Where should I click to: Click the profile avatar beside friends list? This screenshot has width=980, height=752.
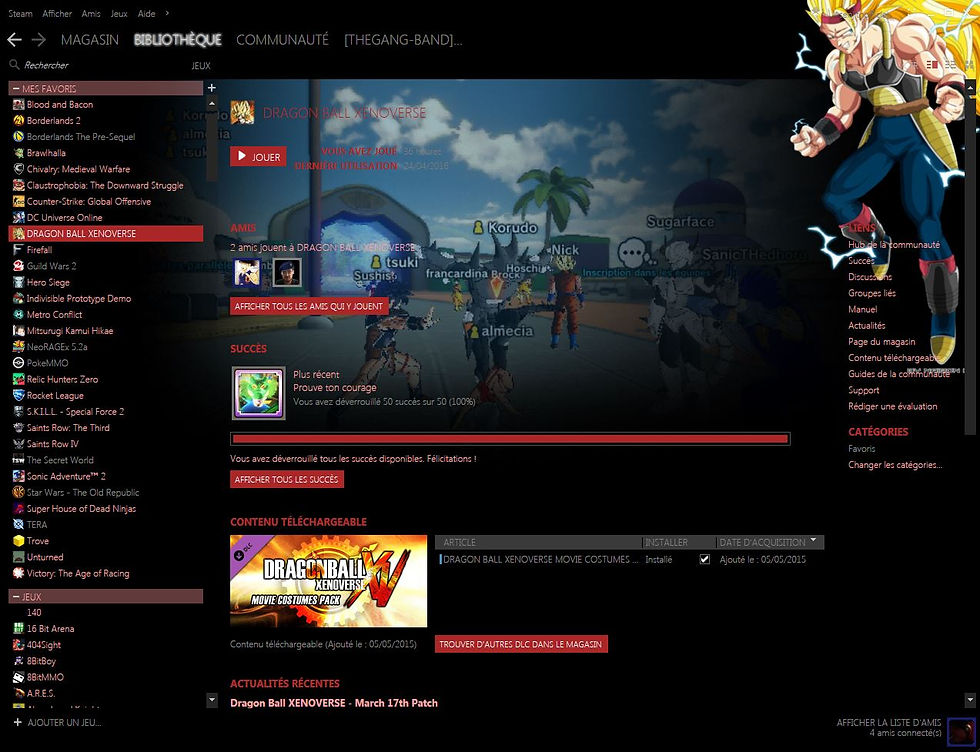(x=961, y=731)
